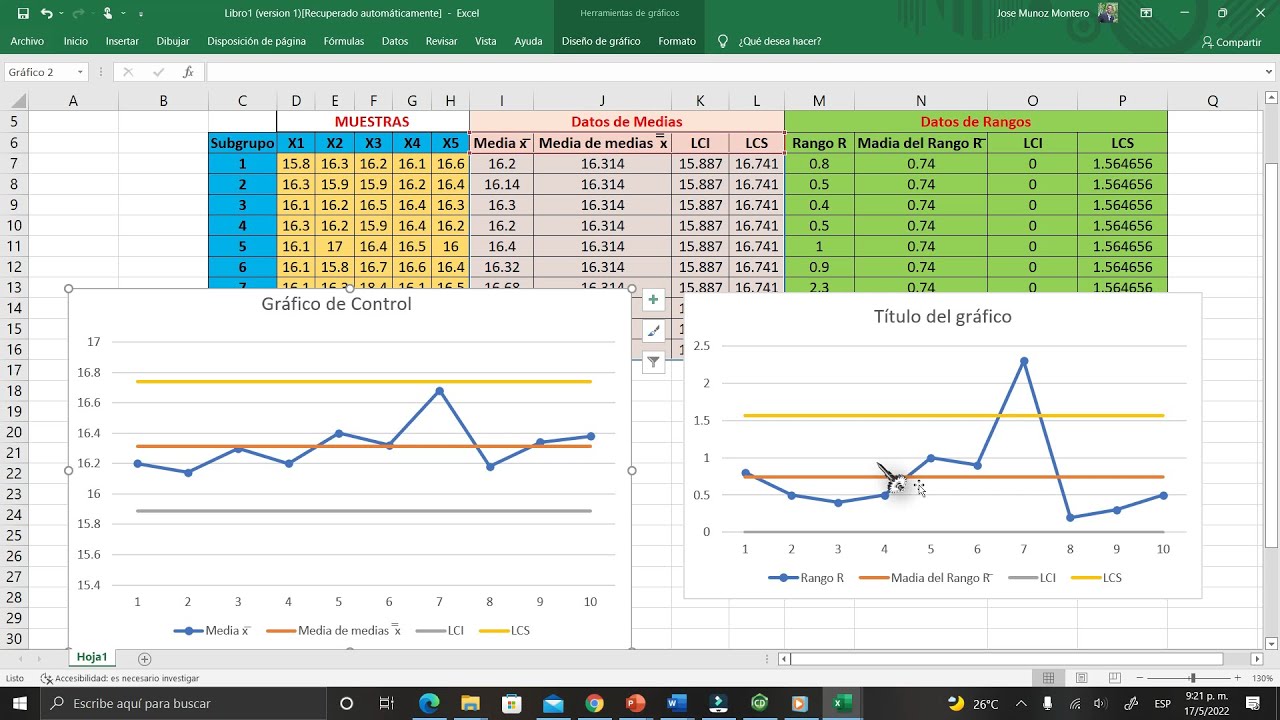Click the zoom slider handle

(1192, 678)
